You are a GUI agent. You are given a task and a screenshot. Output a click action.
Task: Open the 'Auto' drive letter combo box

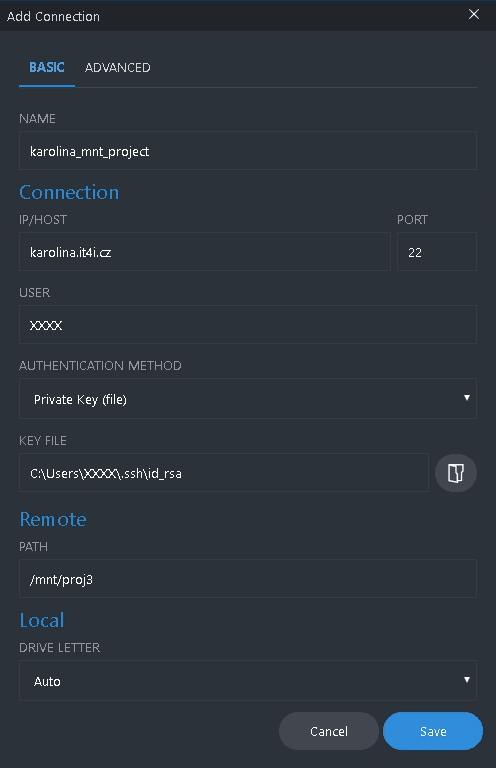pyautogui.click(x=248, y=680)
